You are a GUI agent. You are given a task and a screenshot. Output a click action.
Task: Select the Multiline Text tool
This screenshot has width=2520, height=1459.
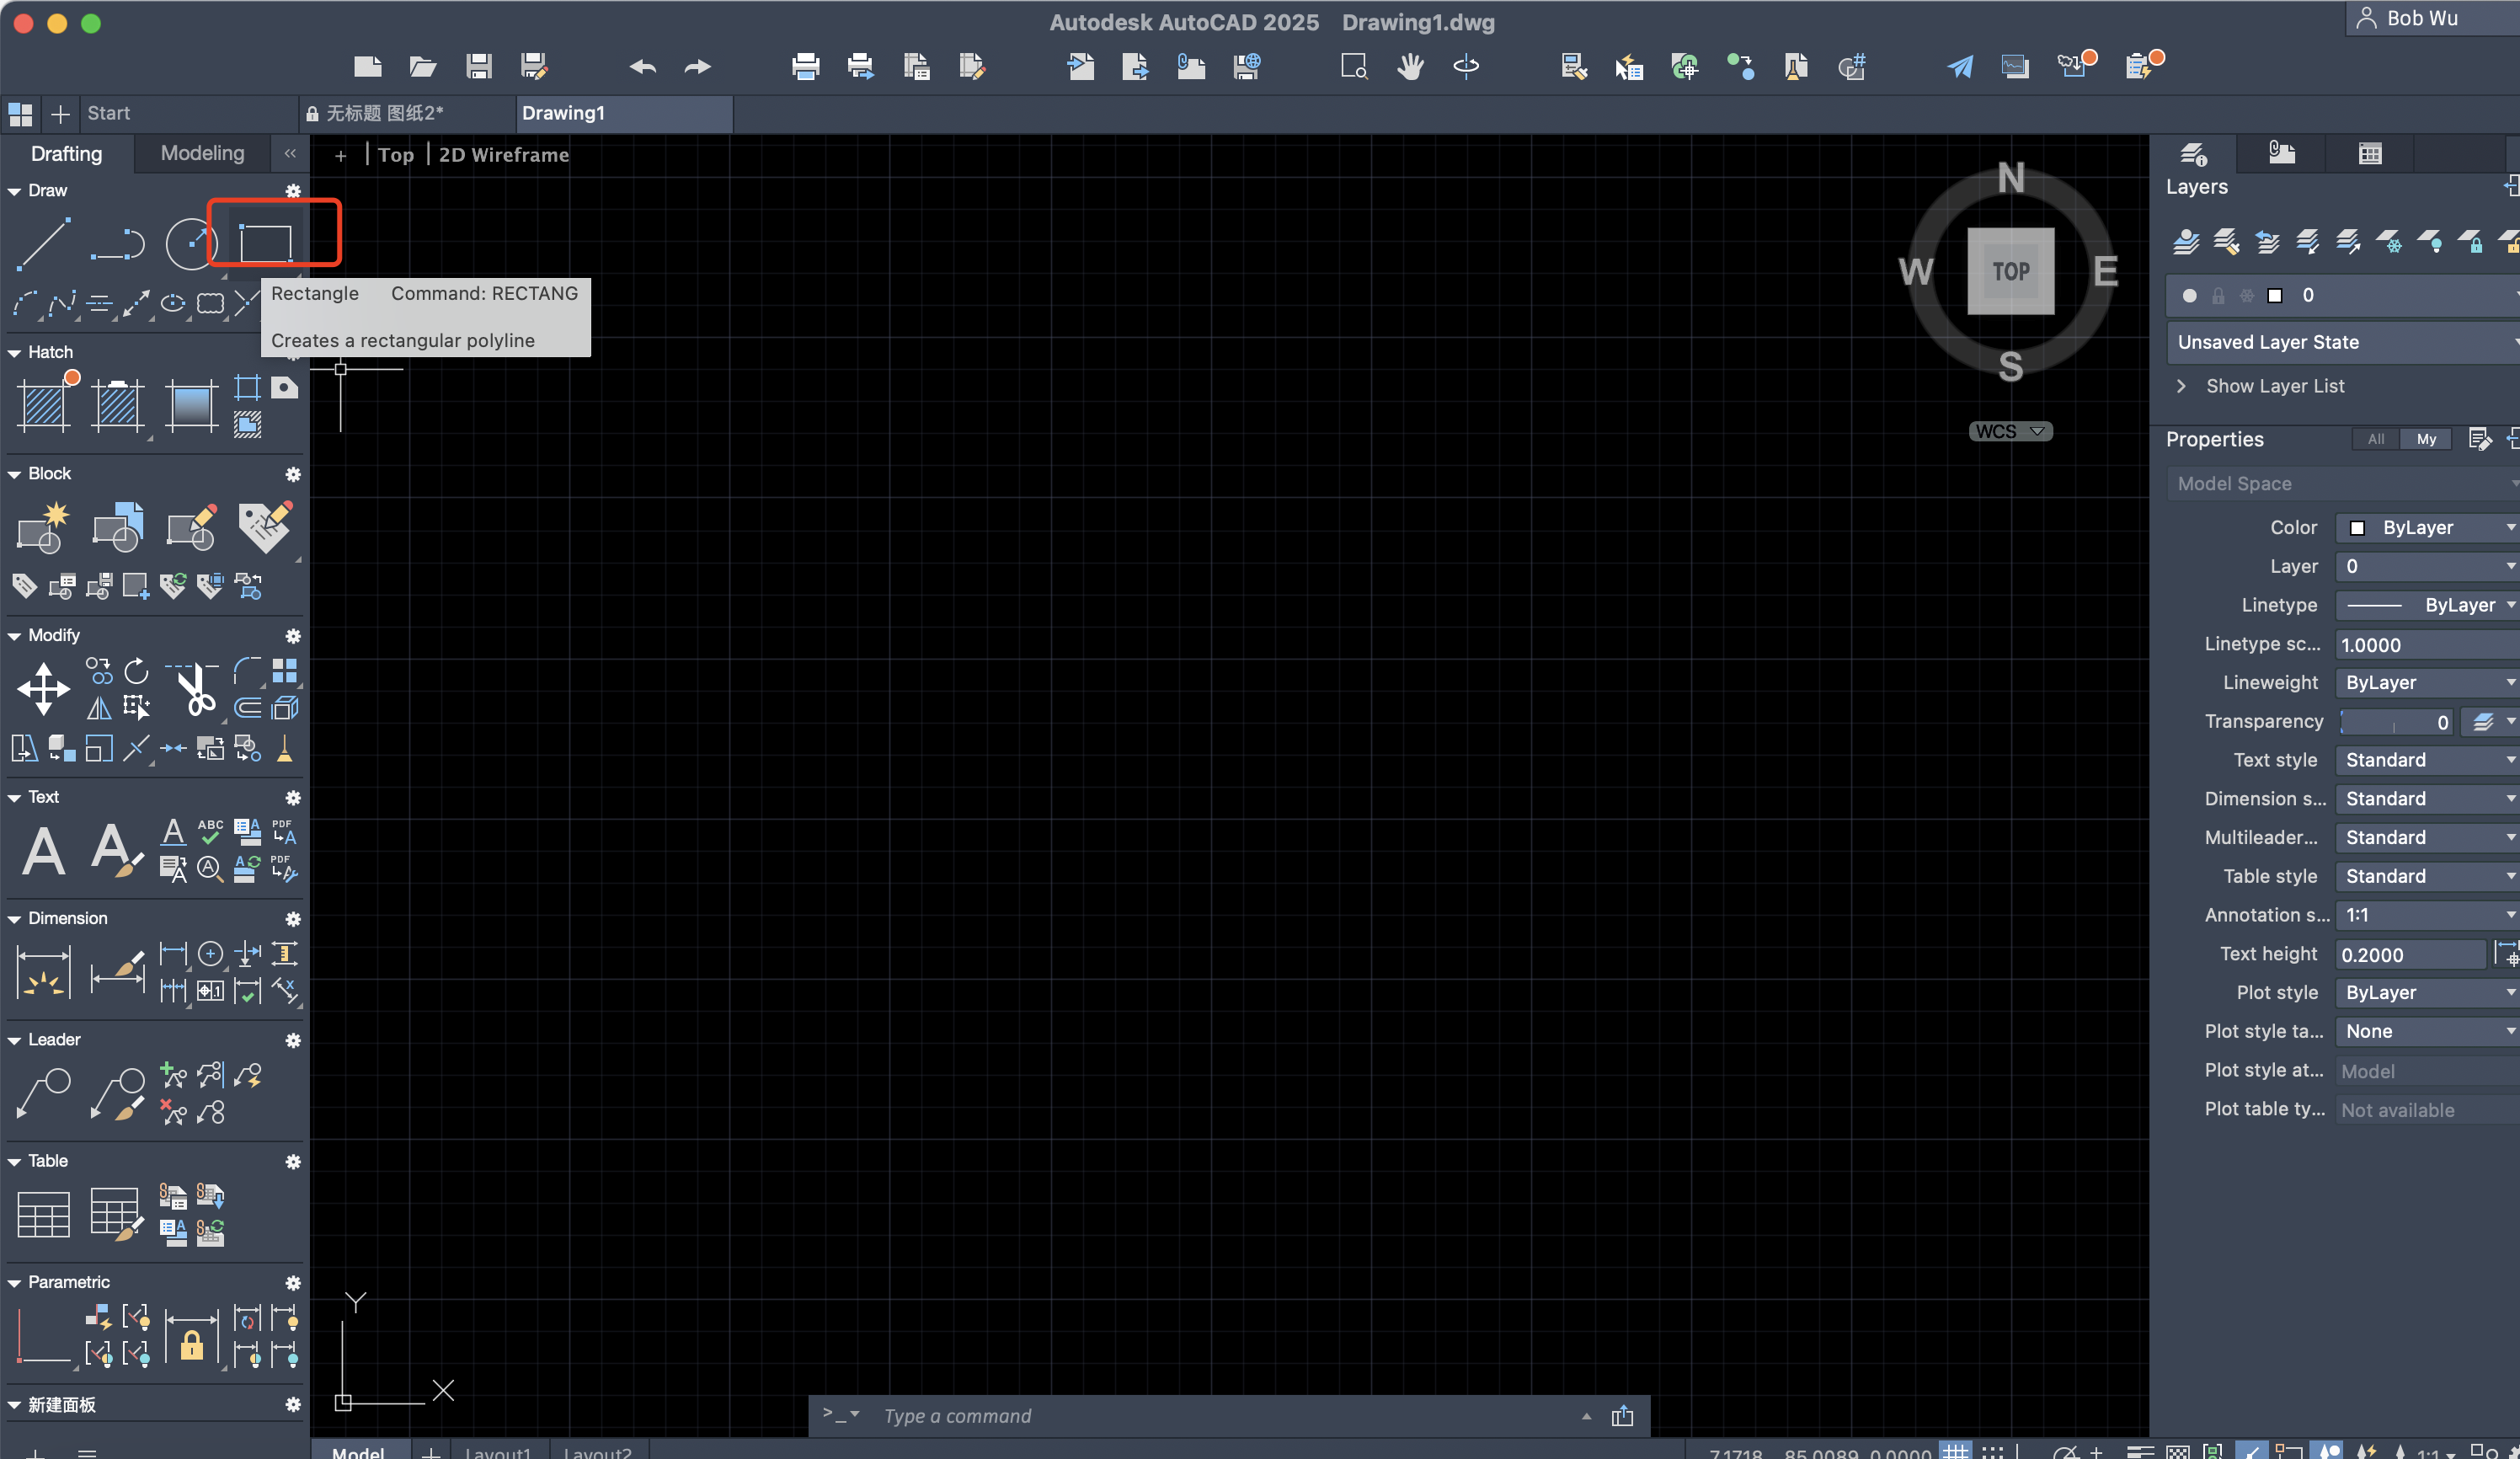(x=44, y=851)
